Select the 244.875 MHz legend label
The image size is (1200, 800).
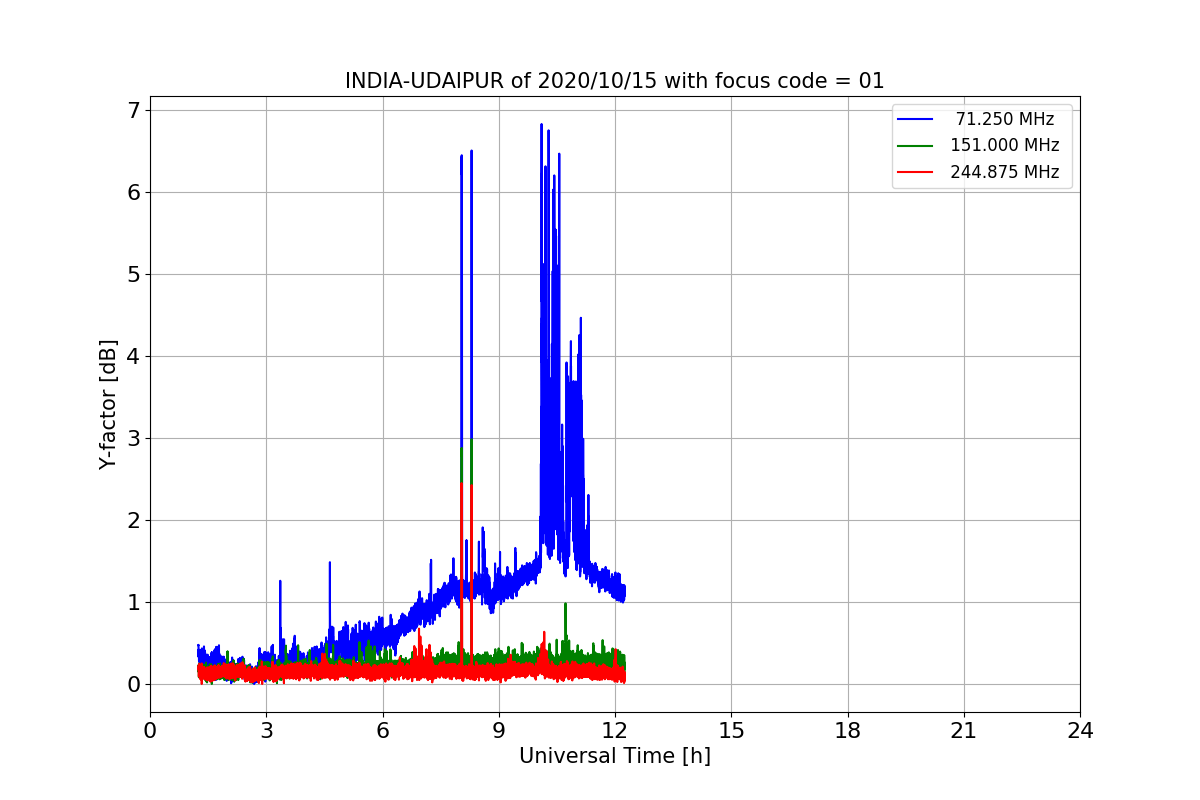pyautogui.click(x=1004, y=172)
